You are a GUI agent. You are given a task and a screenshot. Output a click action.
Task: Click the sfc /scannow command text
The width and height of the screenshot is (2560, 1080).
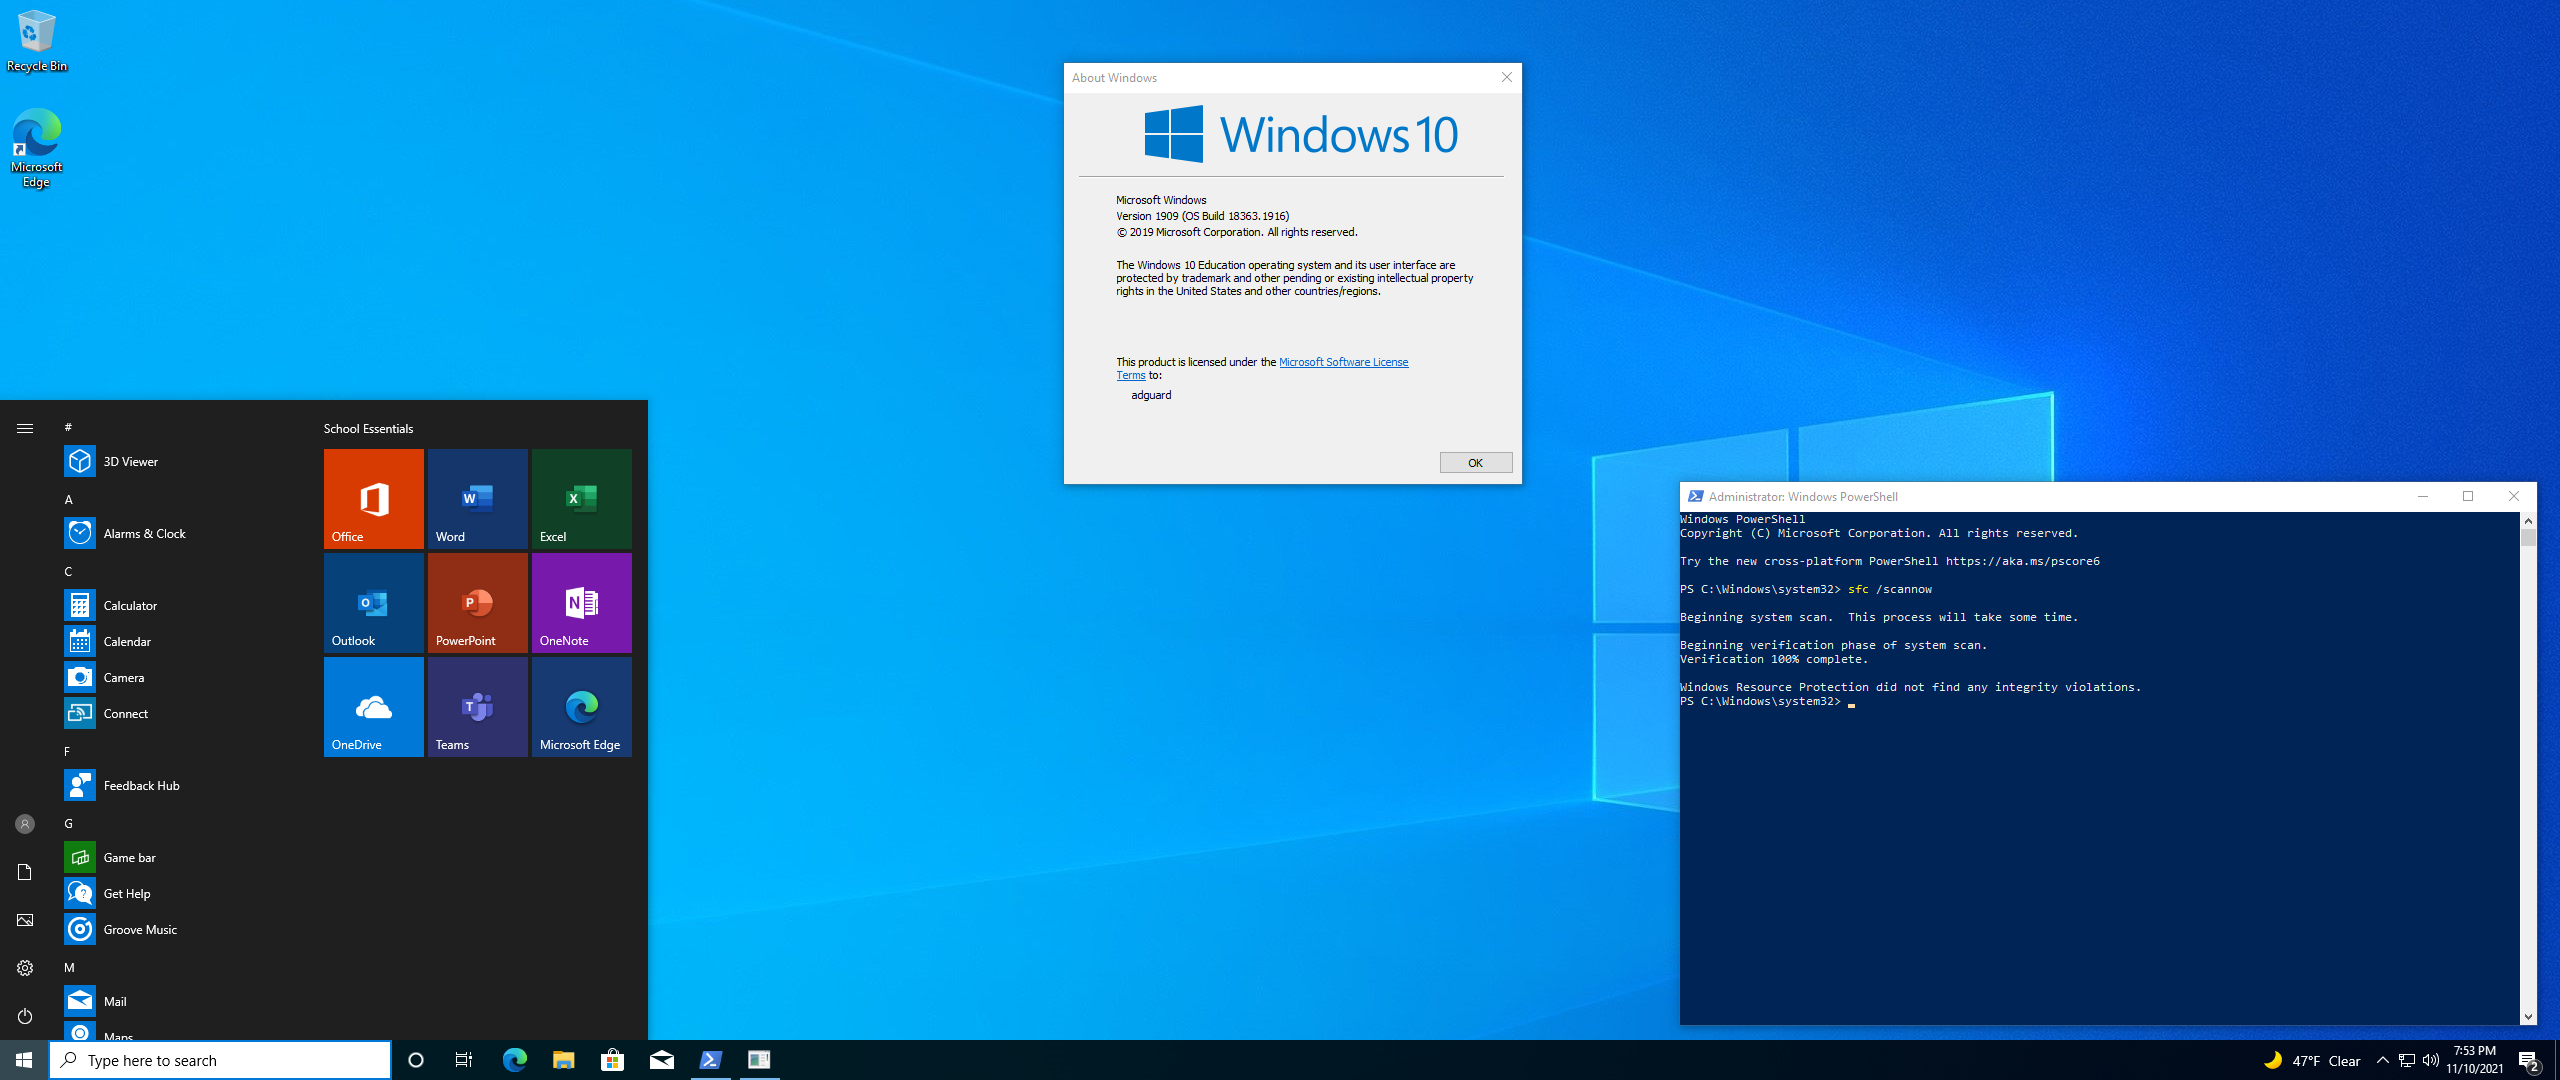[1890, 589]
